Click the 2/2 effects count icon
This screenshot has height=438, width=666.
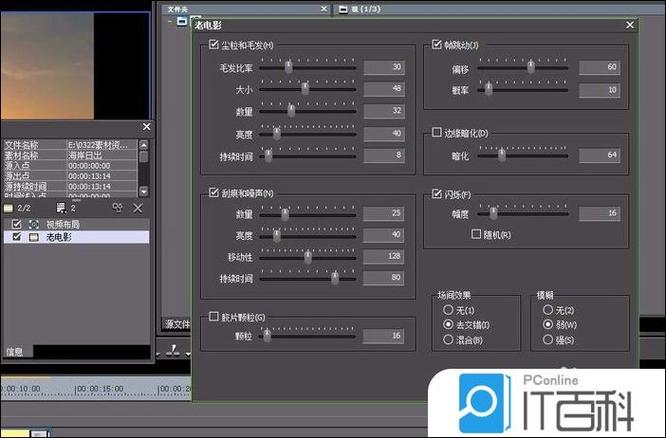point(8,208)
